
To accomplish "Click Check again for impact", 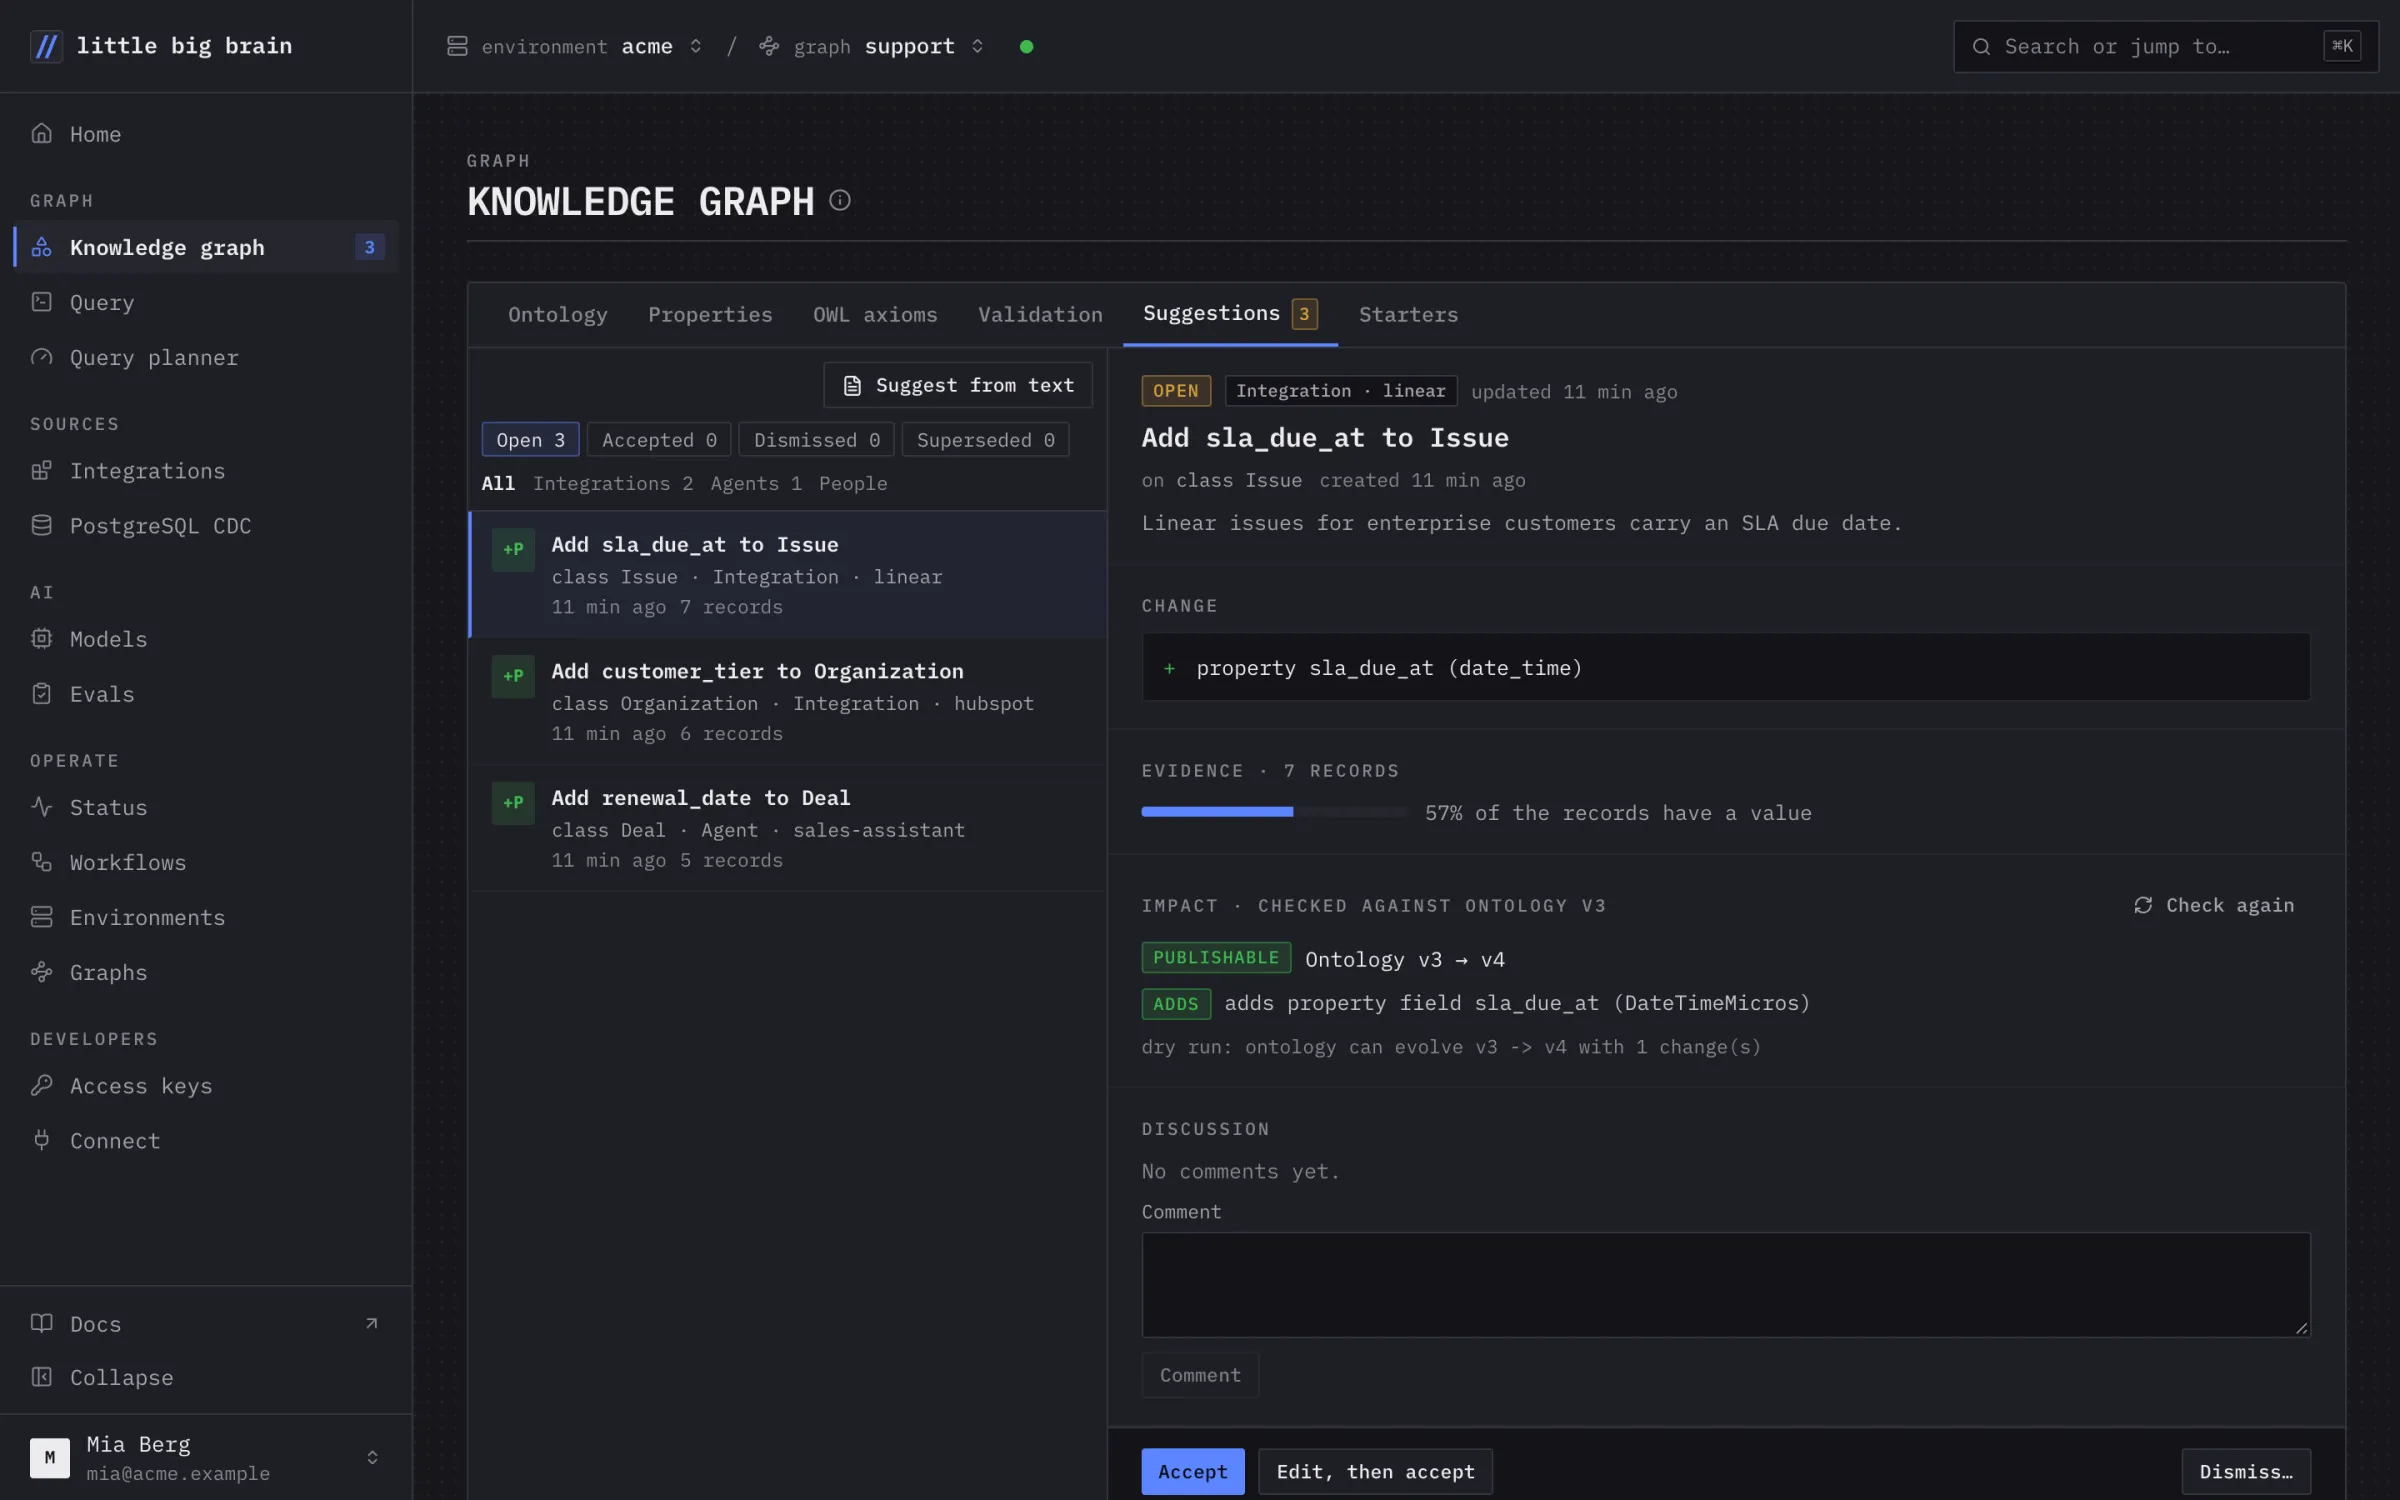I will (x=2214, y=905).
